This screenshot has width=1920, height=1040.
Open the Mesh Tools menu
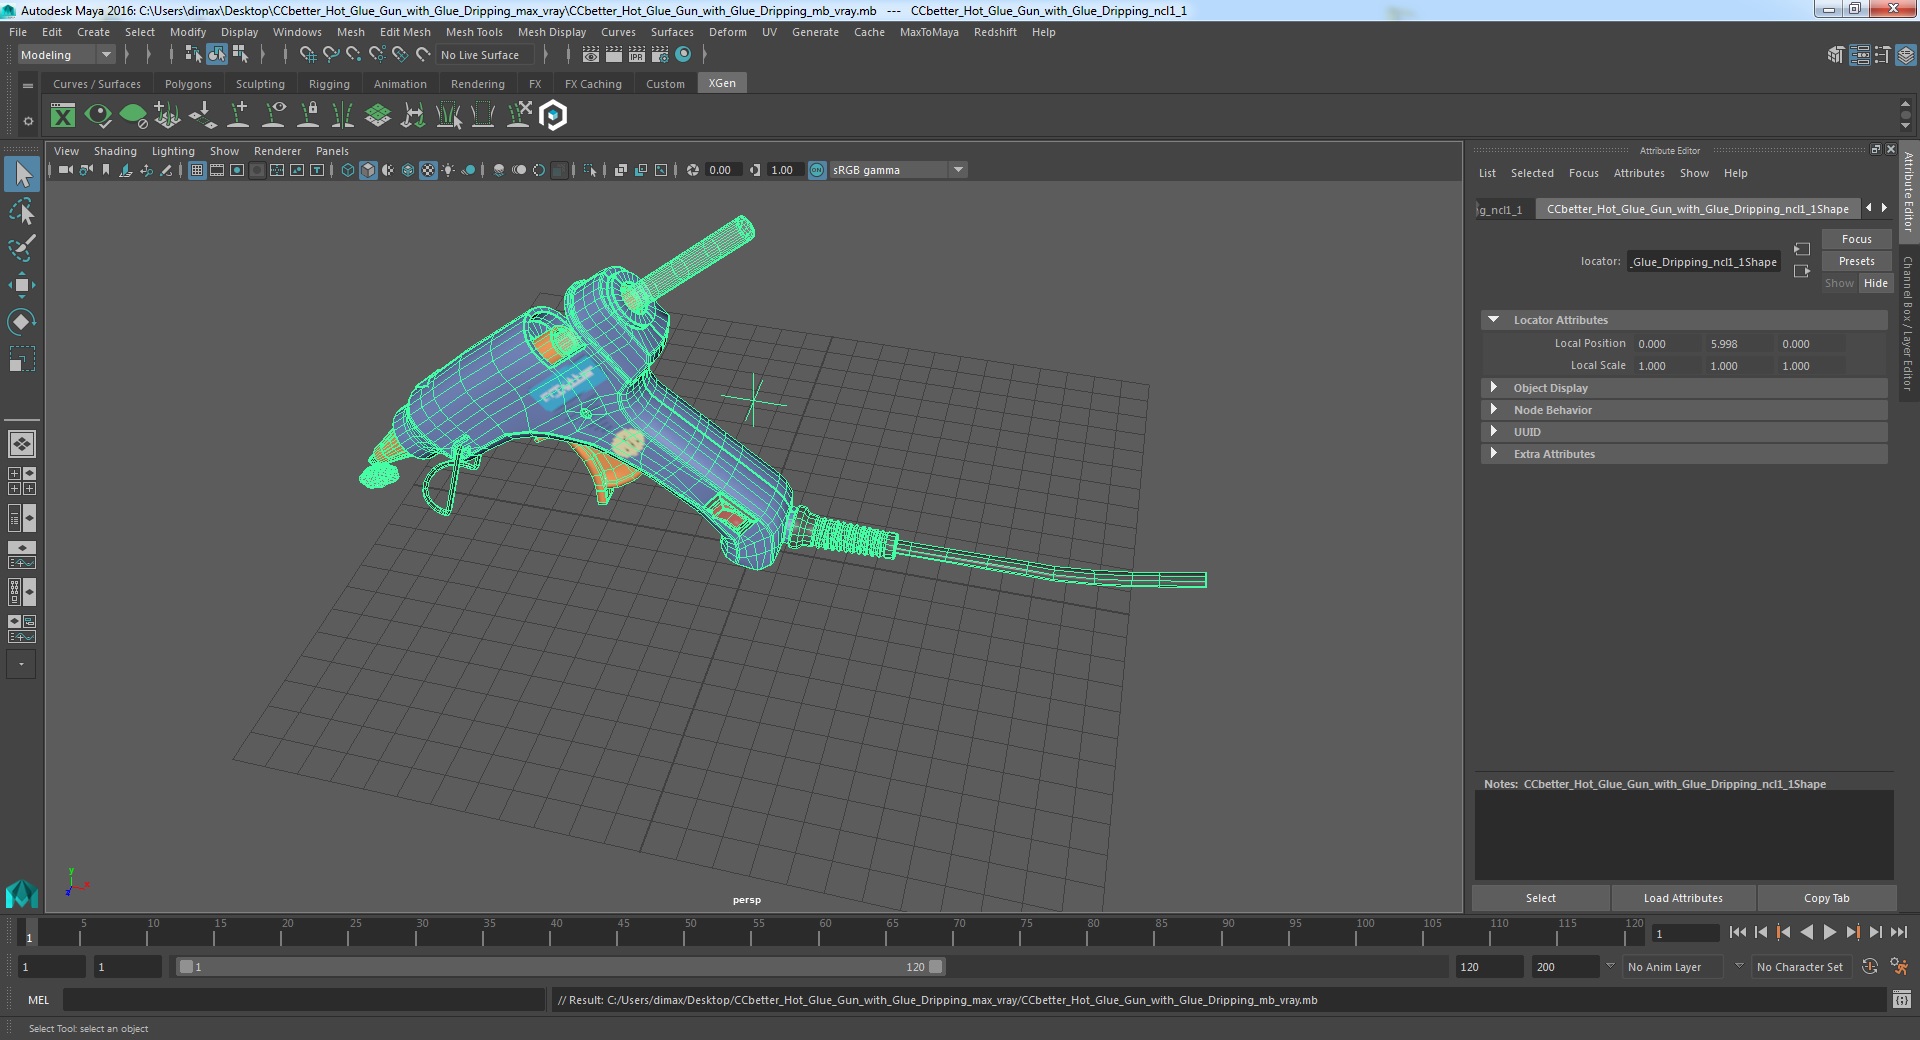tap(474, 32)
